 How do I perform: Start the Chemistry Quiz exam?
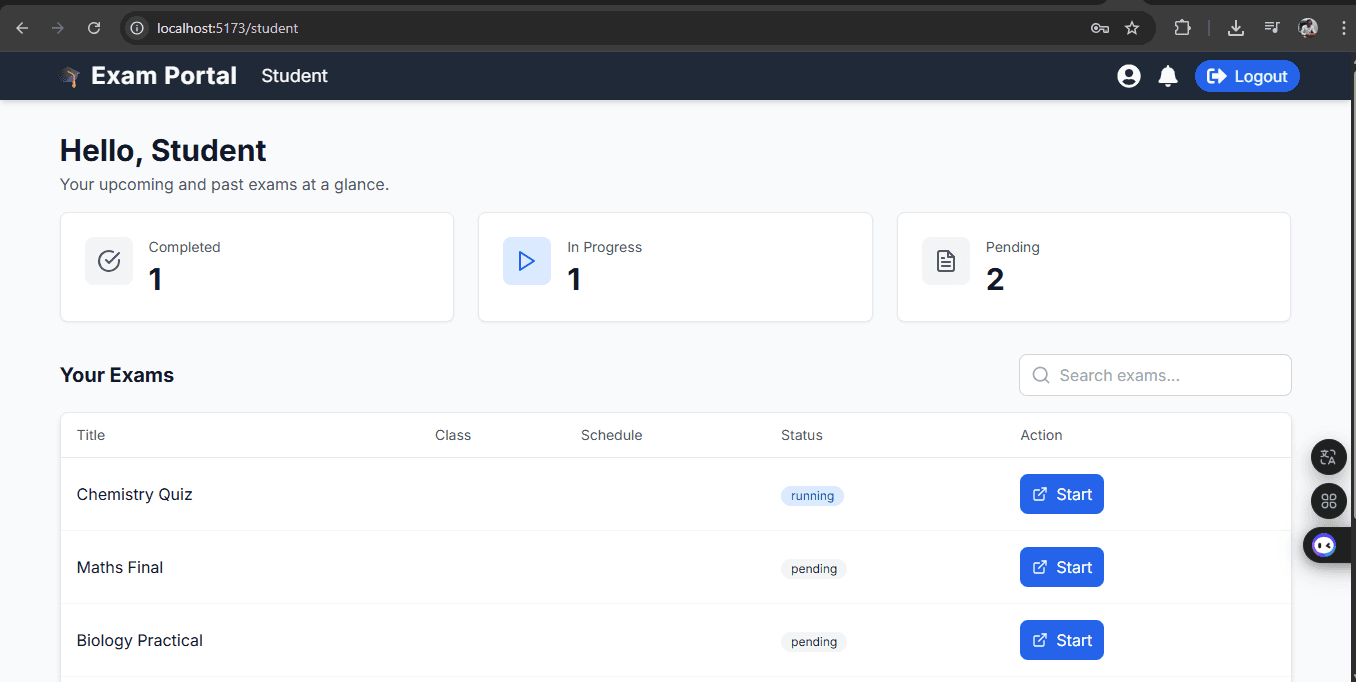click(x=1061, y=494)
